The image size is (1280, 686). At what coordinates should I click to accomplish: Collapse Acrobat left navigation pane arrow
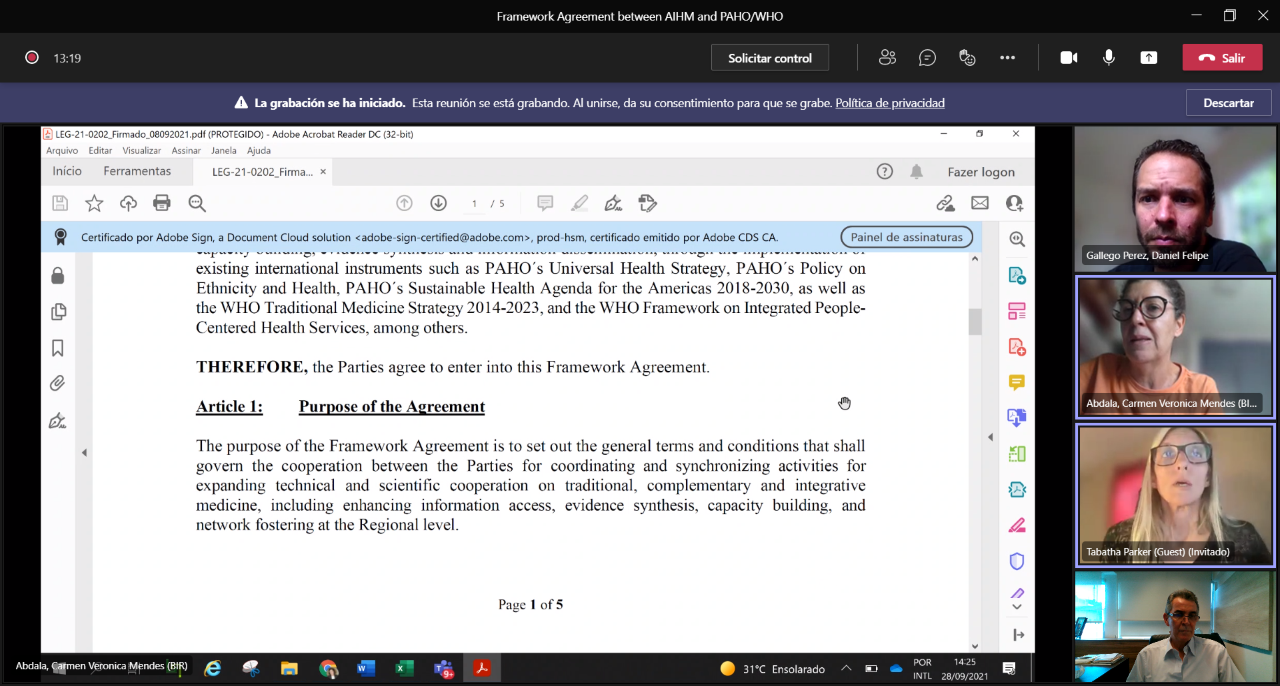84,453
